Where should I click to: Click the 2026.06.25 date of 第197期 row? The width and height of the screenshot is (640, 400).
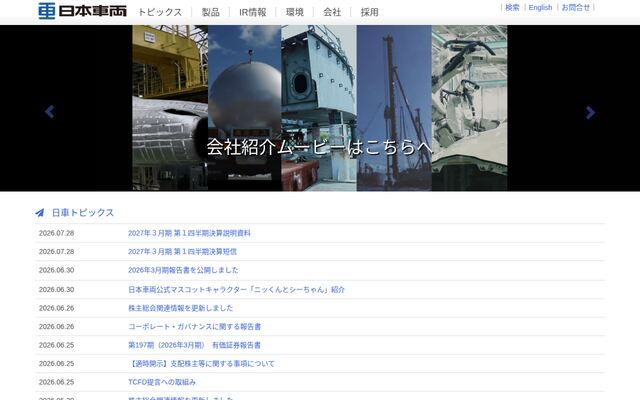click(56, 345)
